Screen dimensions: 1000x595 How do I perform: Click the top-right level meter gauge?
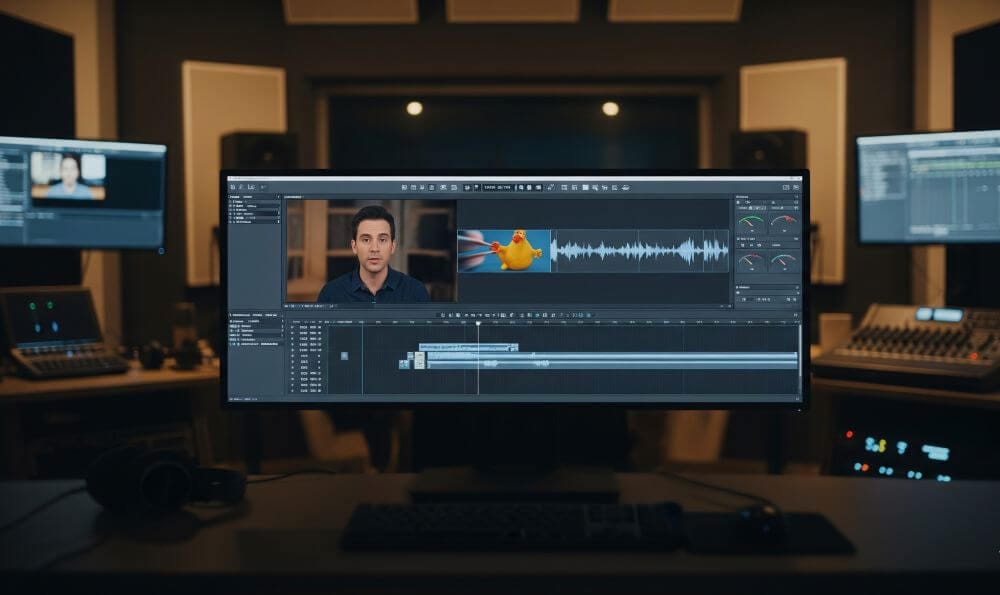tap(783, 222)
